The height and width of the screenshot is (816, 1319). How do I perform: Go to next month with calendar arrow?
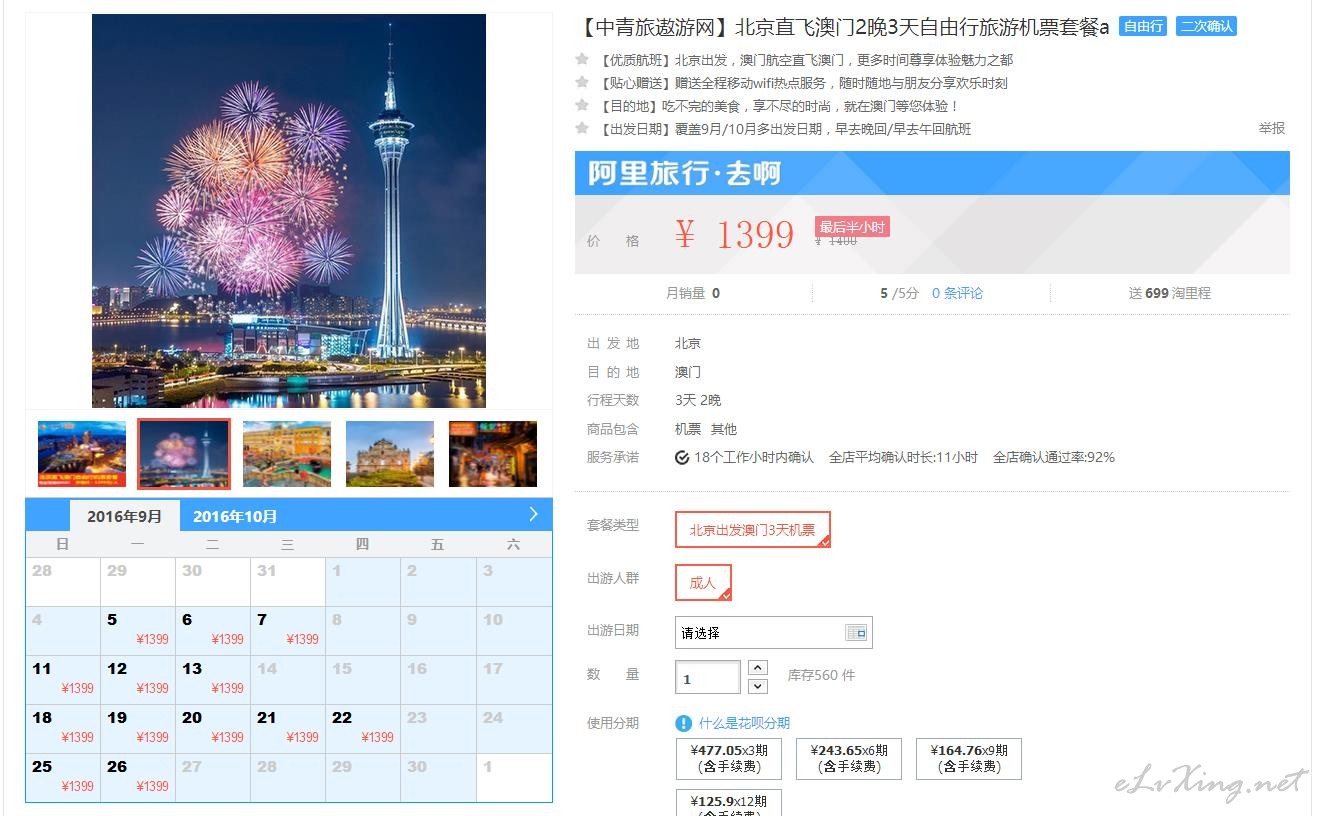click(533, 514)
